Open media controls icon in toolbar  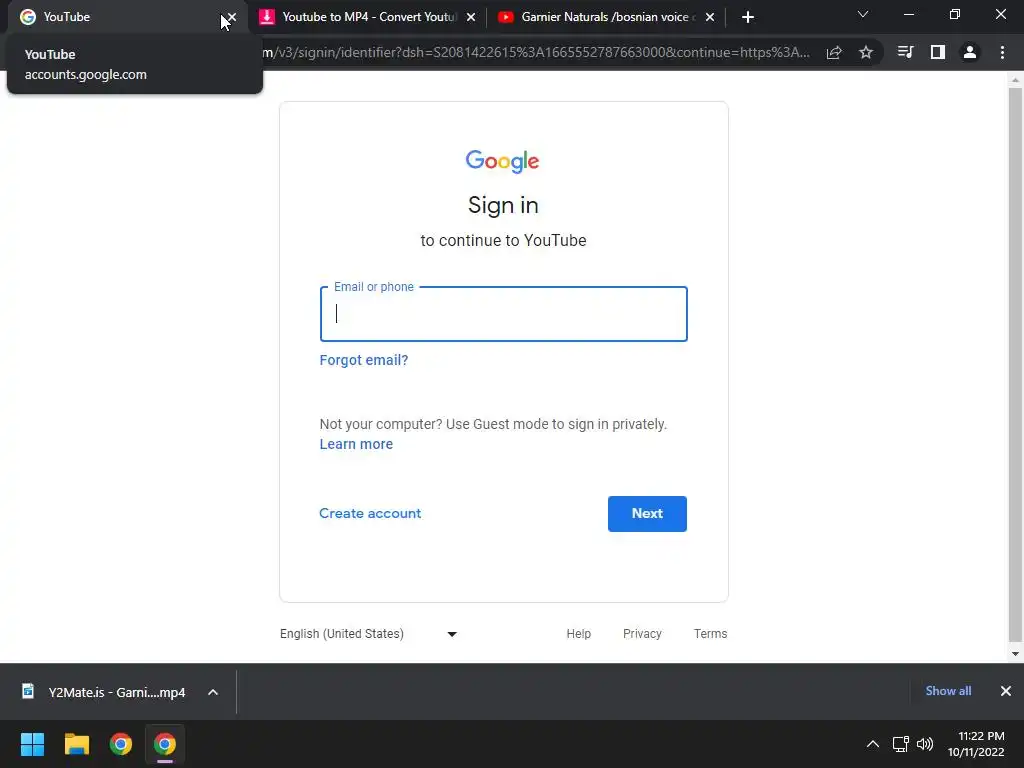tap(906, 52)
